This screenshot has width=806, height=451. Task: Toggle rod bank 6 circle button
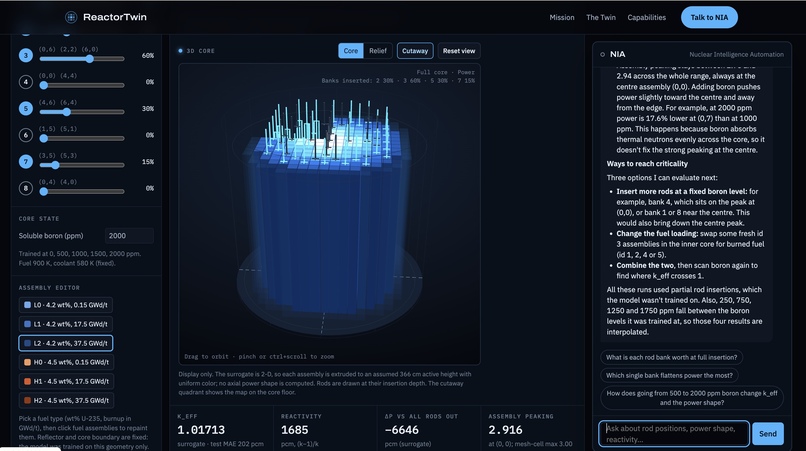coord(26,135)
